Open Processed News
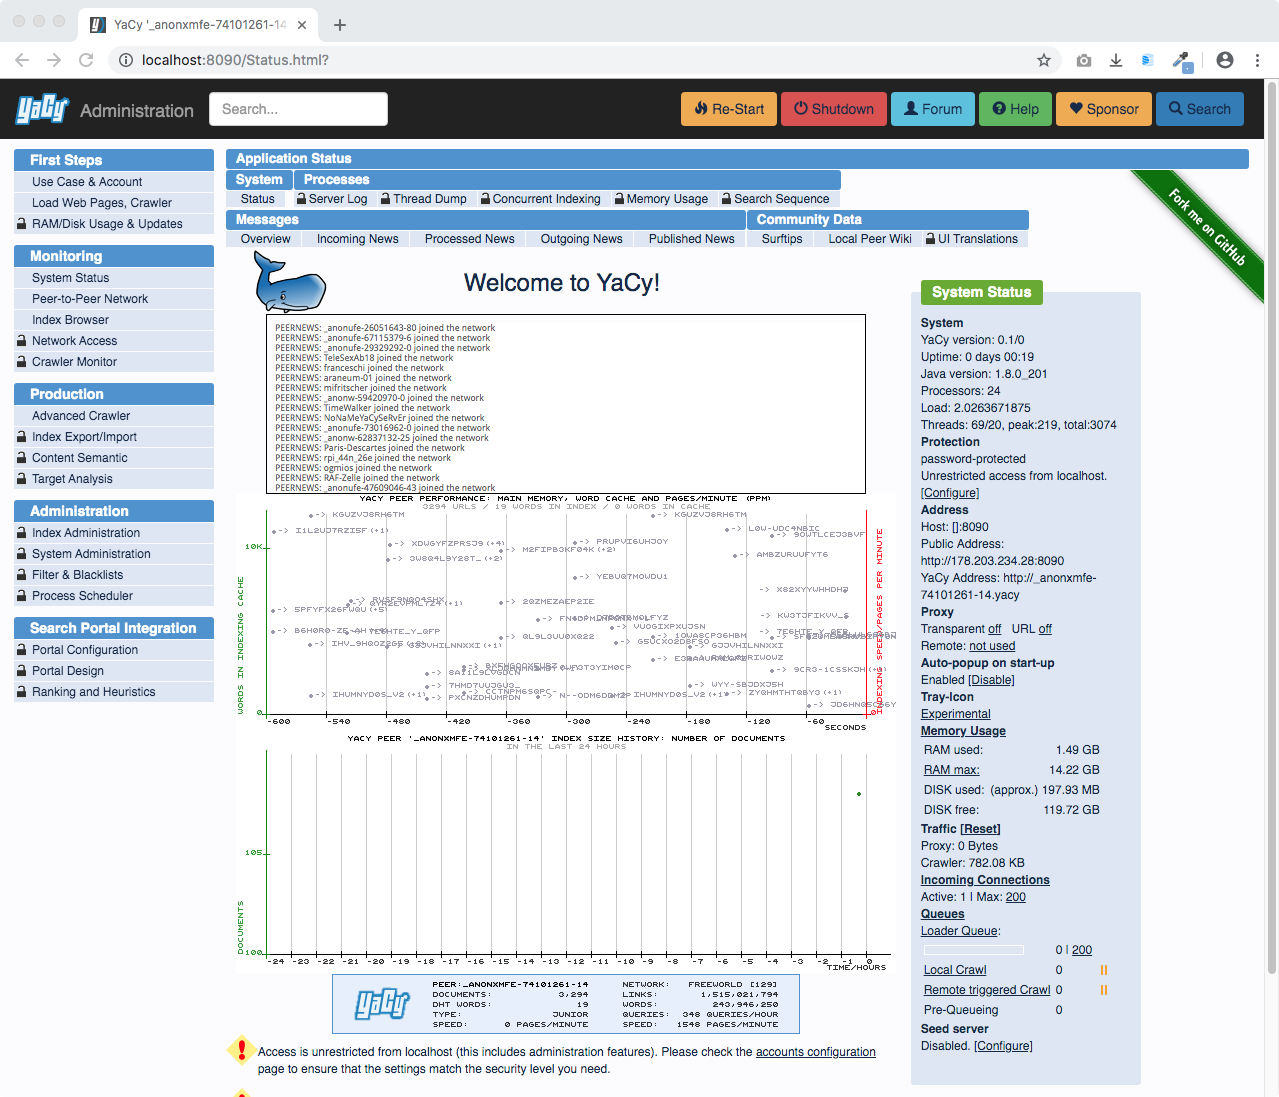1279x1097 pixels. pos(469,239)
